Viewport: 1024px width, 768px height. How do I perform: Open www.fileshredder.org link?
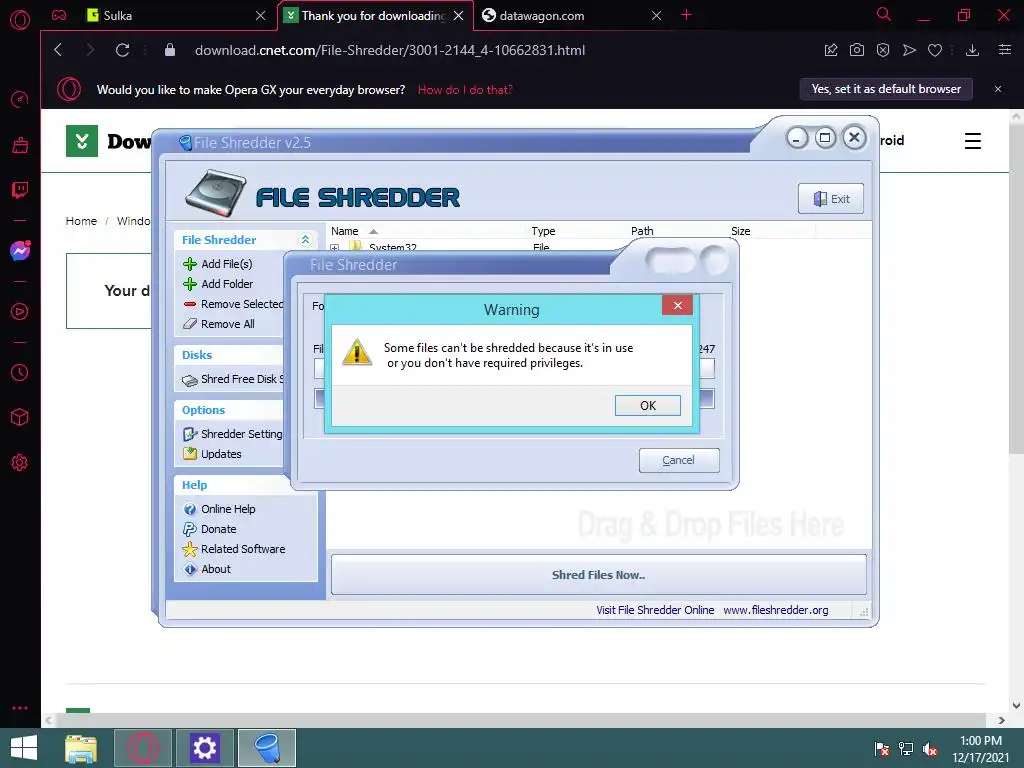(775, 609)
